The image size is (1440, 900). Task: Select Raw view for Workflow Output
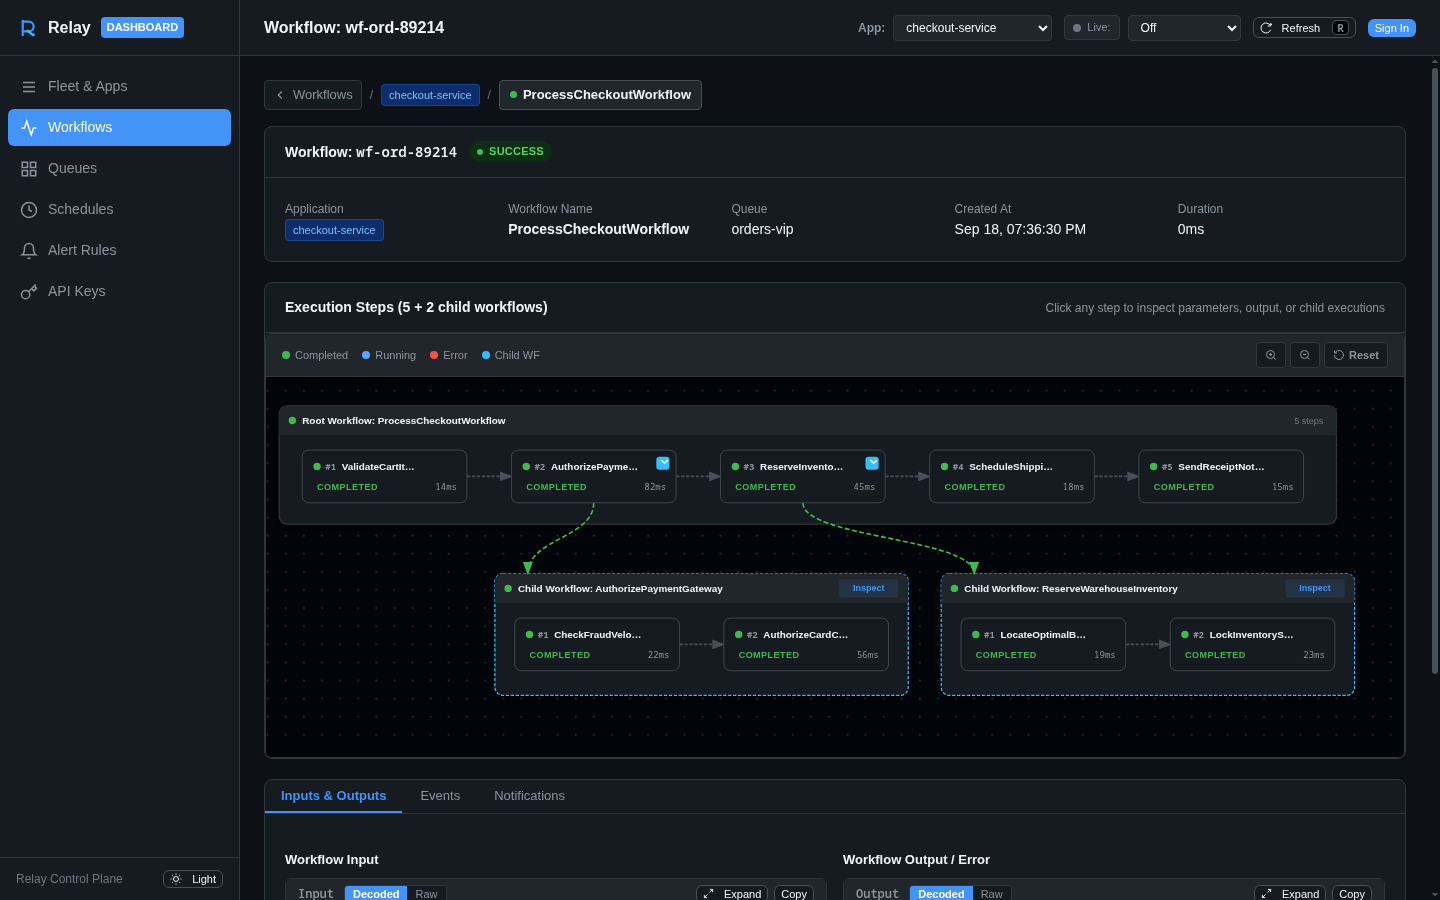(991, 893)
